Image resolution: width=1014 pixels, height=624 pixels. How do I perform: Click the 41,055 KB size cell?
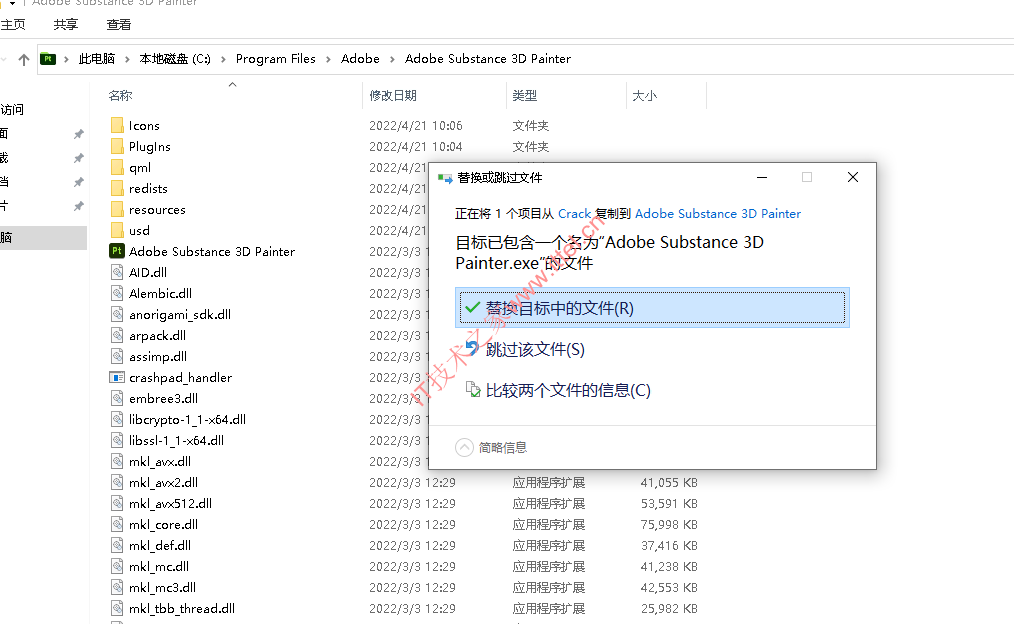669,483
